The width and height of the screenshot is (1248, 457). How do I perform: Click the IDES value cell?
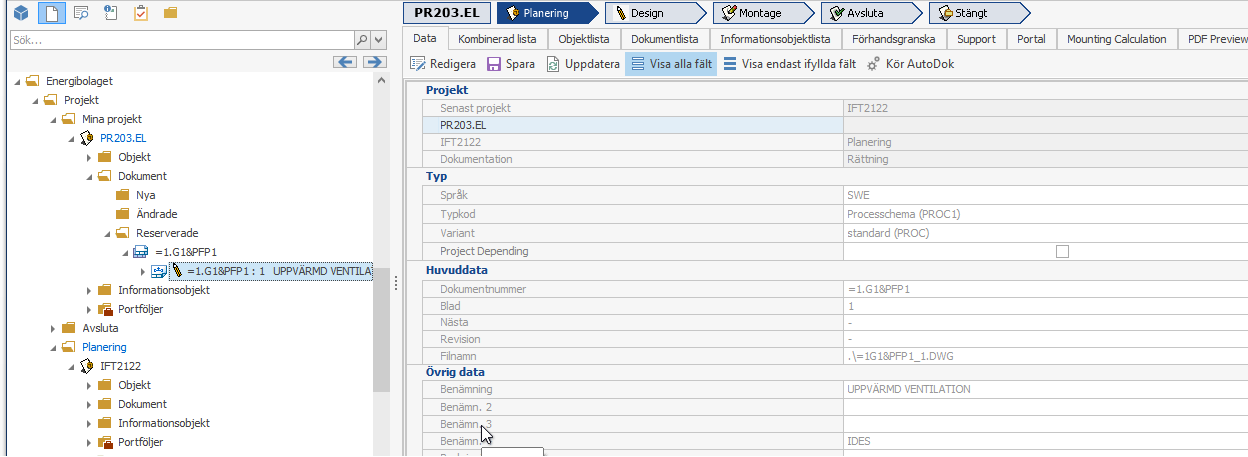click(x=1045, y=440)
